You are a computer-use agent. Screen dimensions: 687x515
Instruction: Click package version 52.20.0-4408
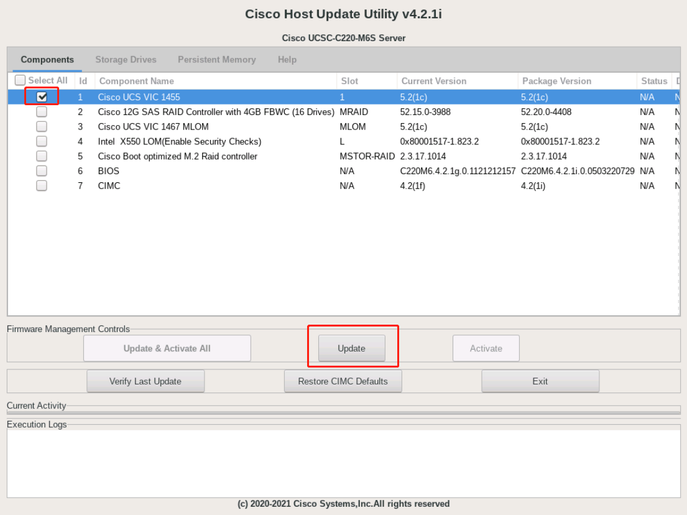(x=546, y=112)
